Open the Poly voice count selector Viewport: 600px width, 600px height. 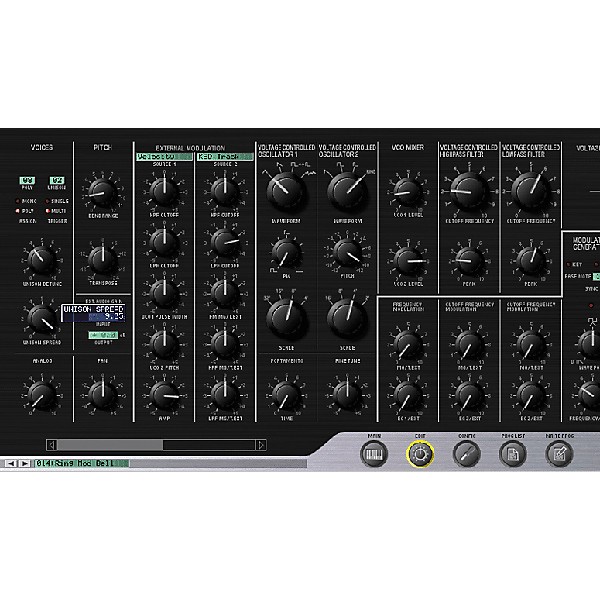pos(26,181)
